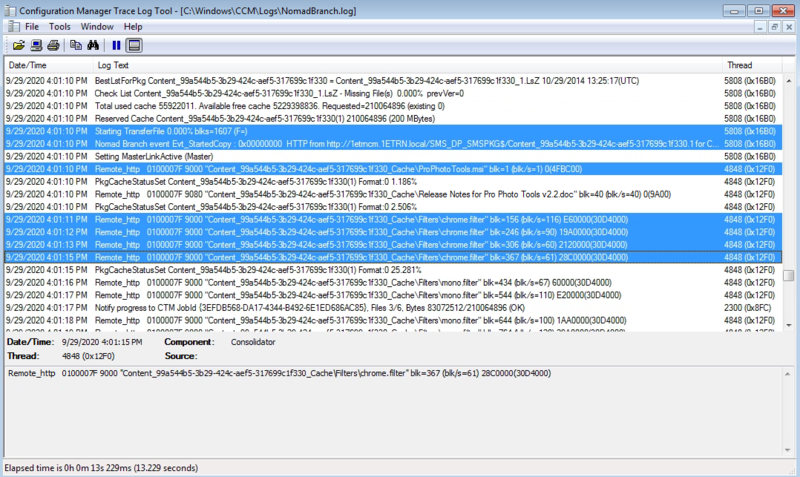Select the 'Setting MasterLinkActive (Master)' log entry
Image resolution: width=800 pixels, height=477 pixels.
162,157
